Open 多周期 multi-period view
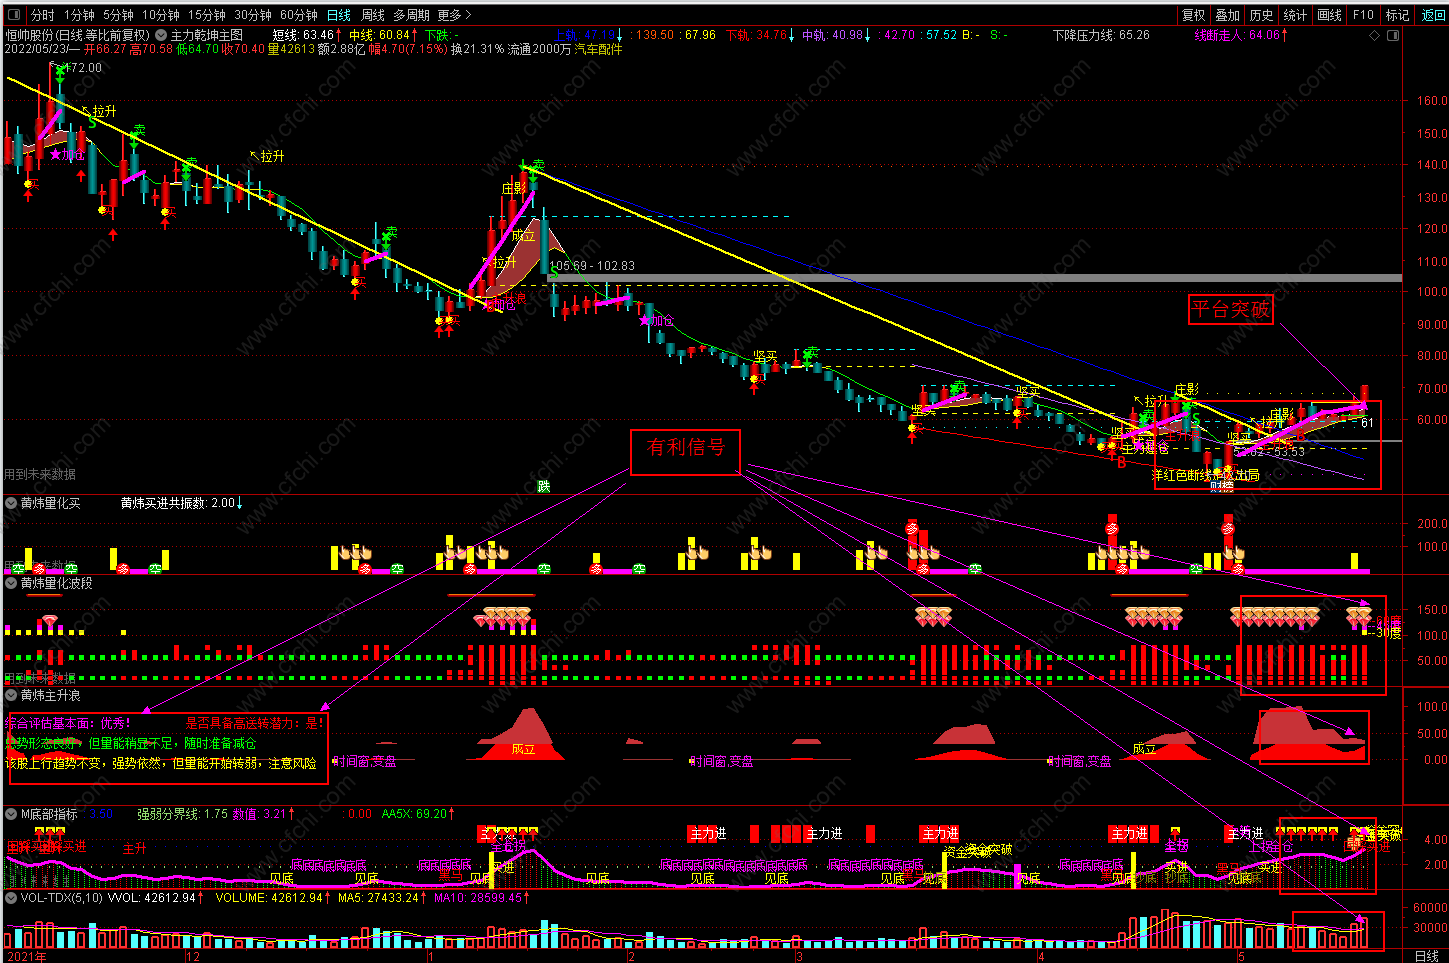1449x963 pixels. [x=411, y=15]
